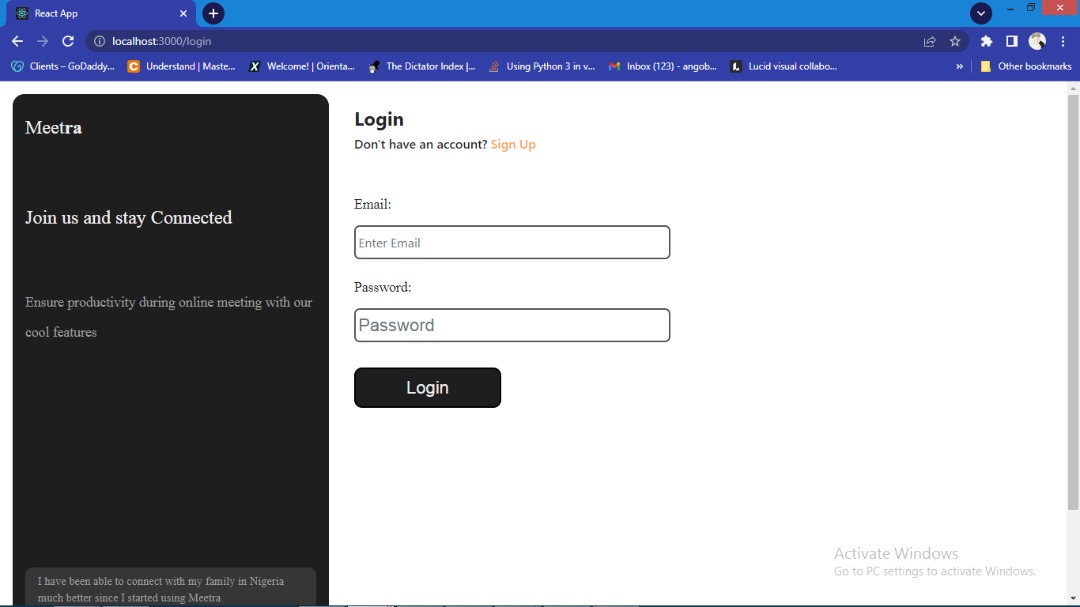Open the browser side panel icon
The height and width of the screenshot is (607, 1080).
click(x=1012, y=41)
